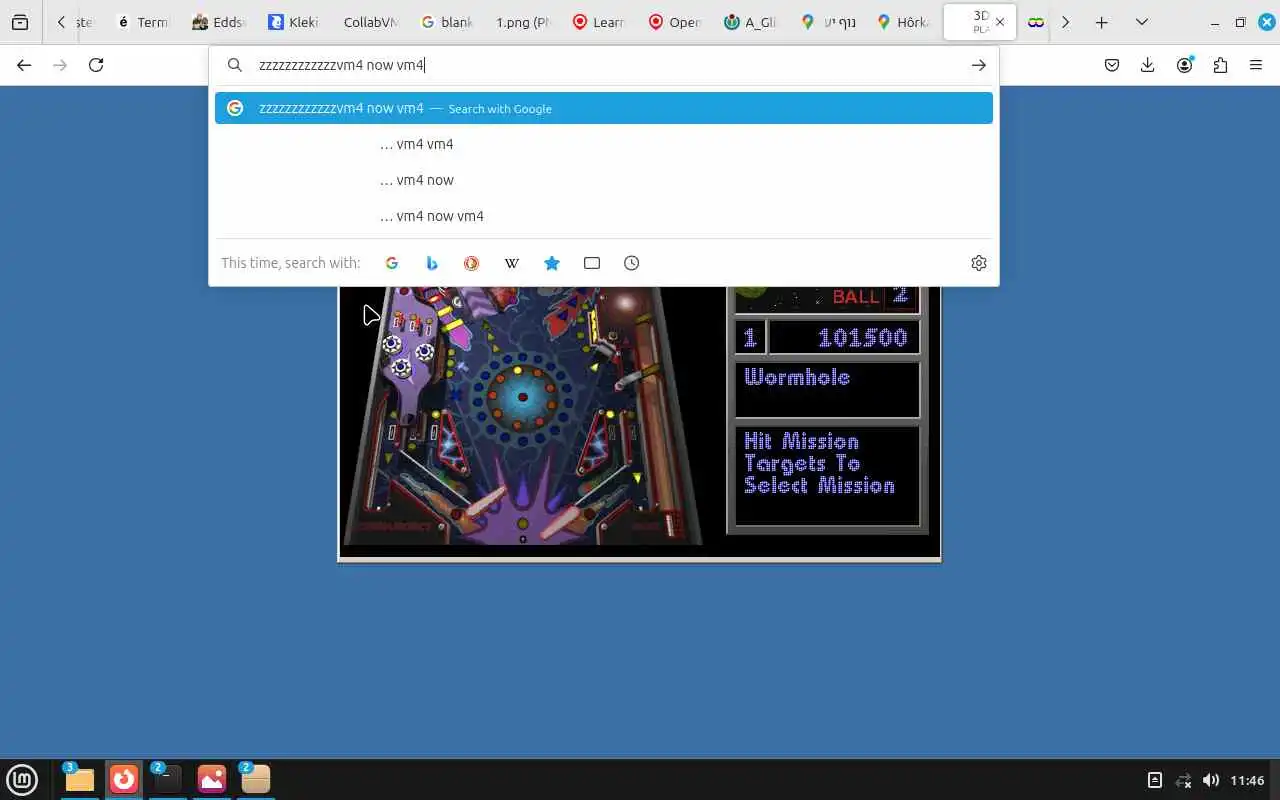The height and width of the screenshot is (800, 1280).
Task: Search open tabs with the tab icon
Action: pyautogui.click(x=592, y=263)
